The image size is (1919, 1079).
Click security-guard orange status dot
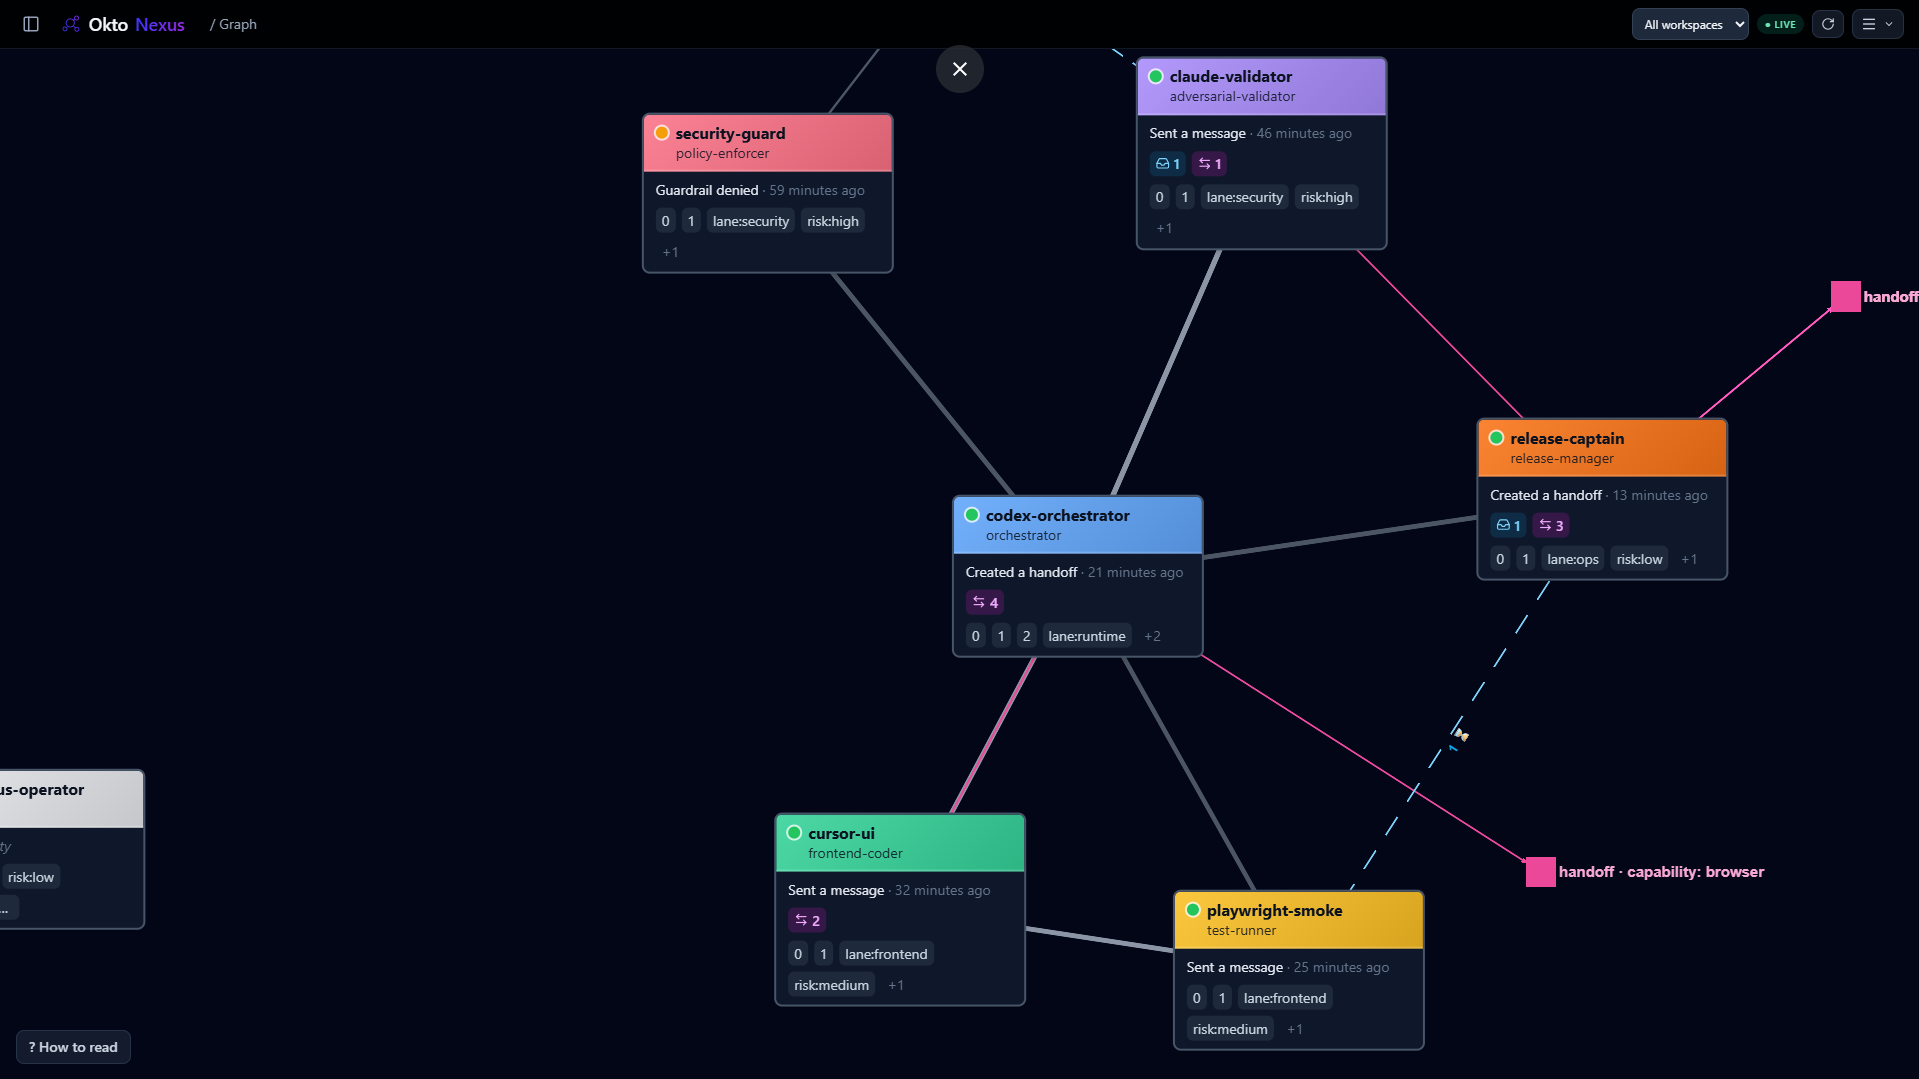click(x=662, y=133)
